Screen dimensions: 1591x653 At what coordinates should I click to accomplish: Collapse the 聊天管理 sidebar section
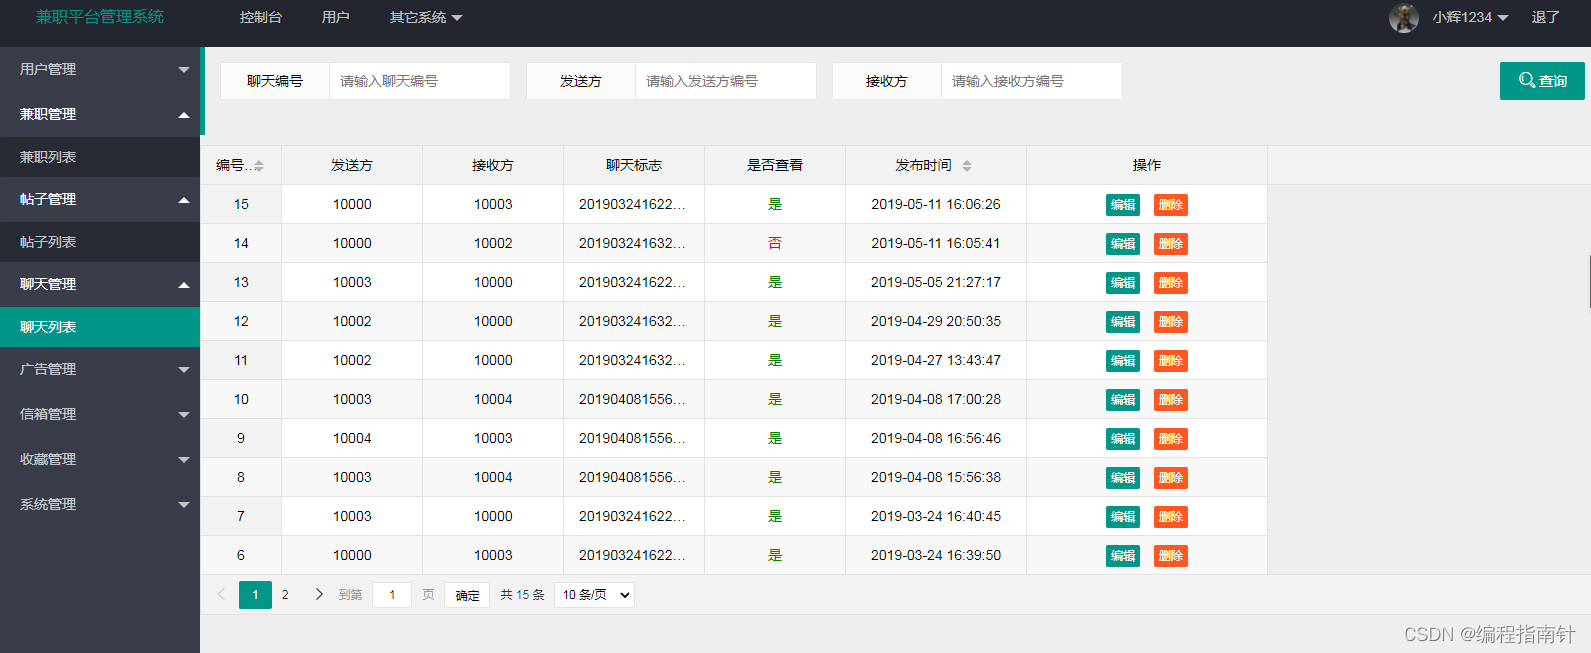(x=100, y=284)
